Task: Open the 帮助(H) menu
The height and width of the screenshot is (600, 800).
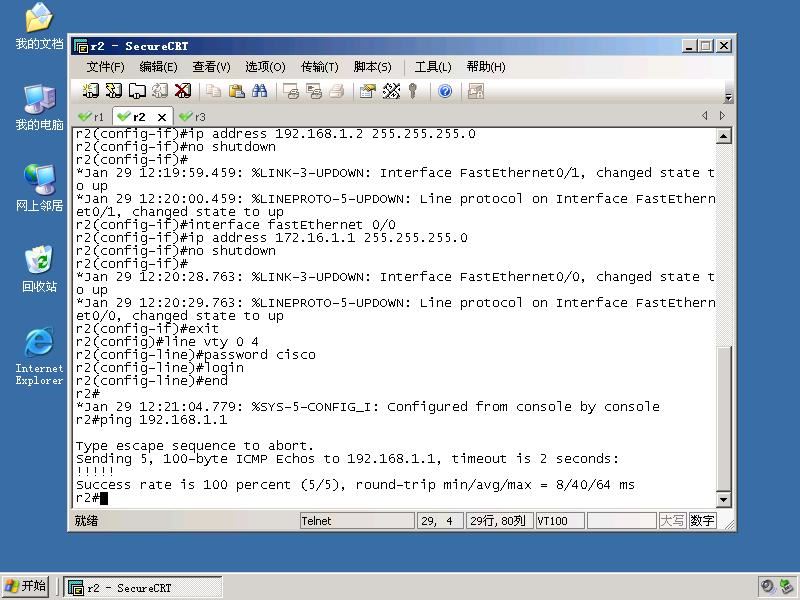Action: [486, 67]
